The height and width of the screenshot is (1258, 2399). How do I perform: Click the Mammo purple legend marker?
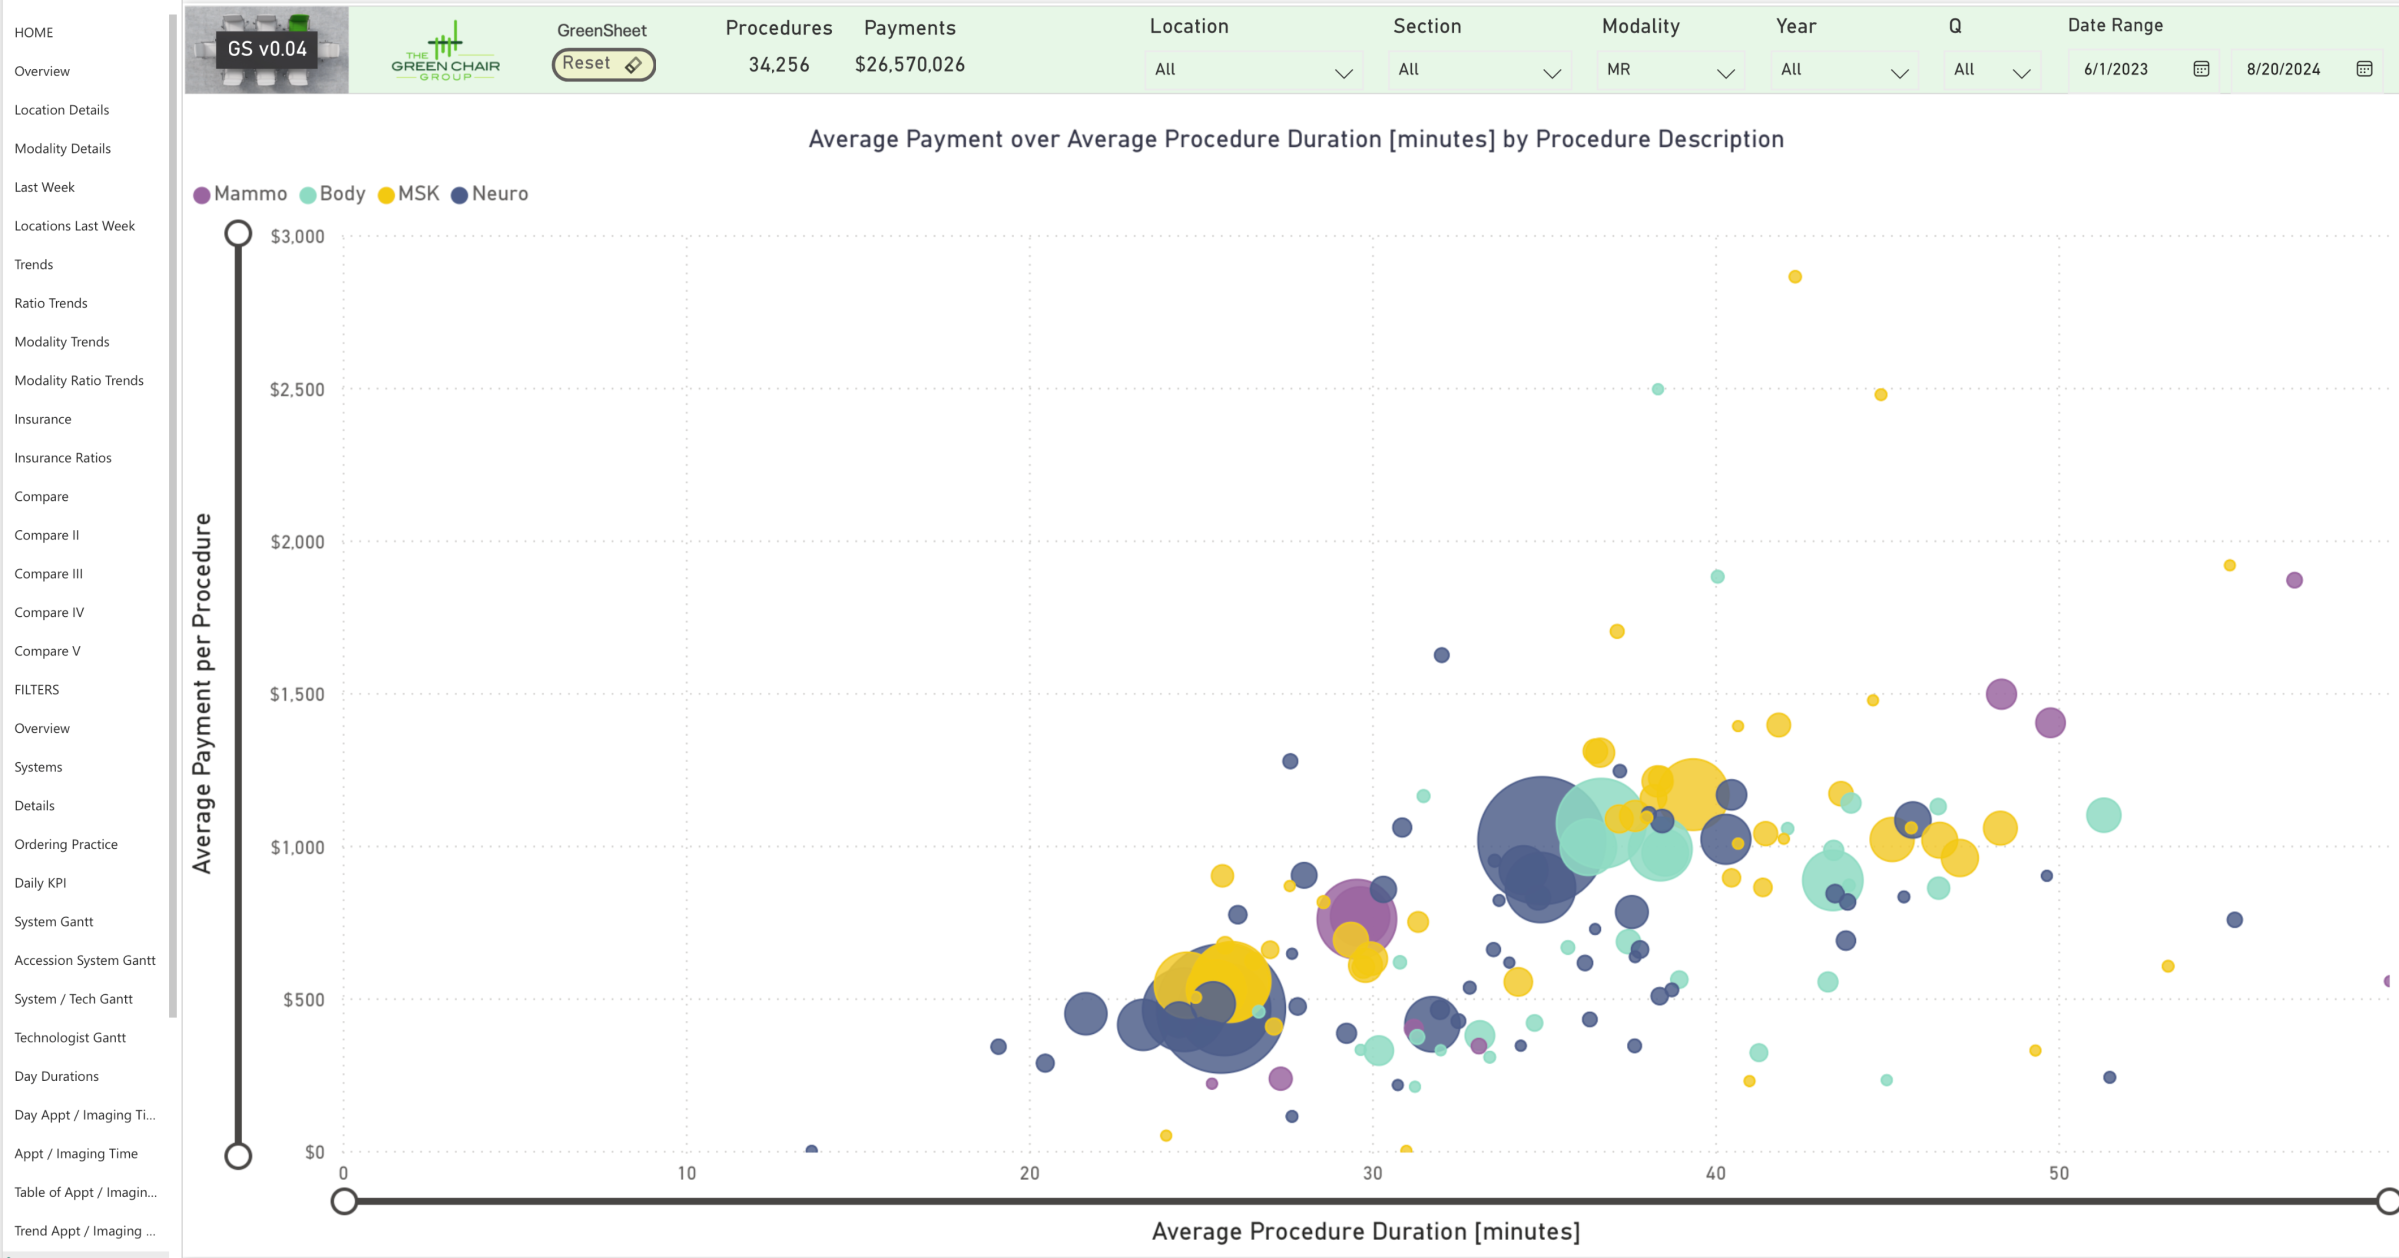[202, 195]
